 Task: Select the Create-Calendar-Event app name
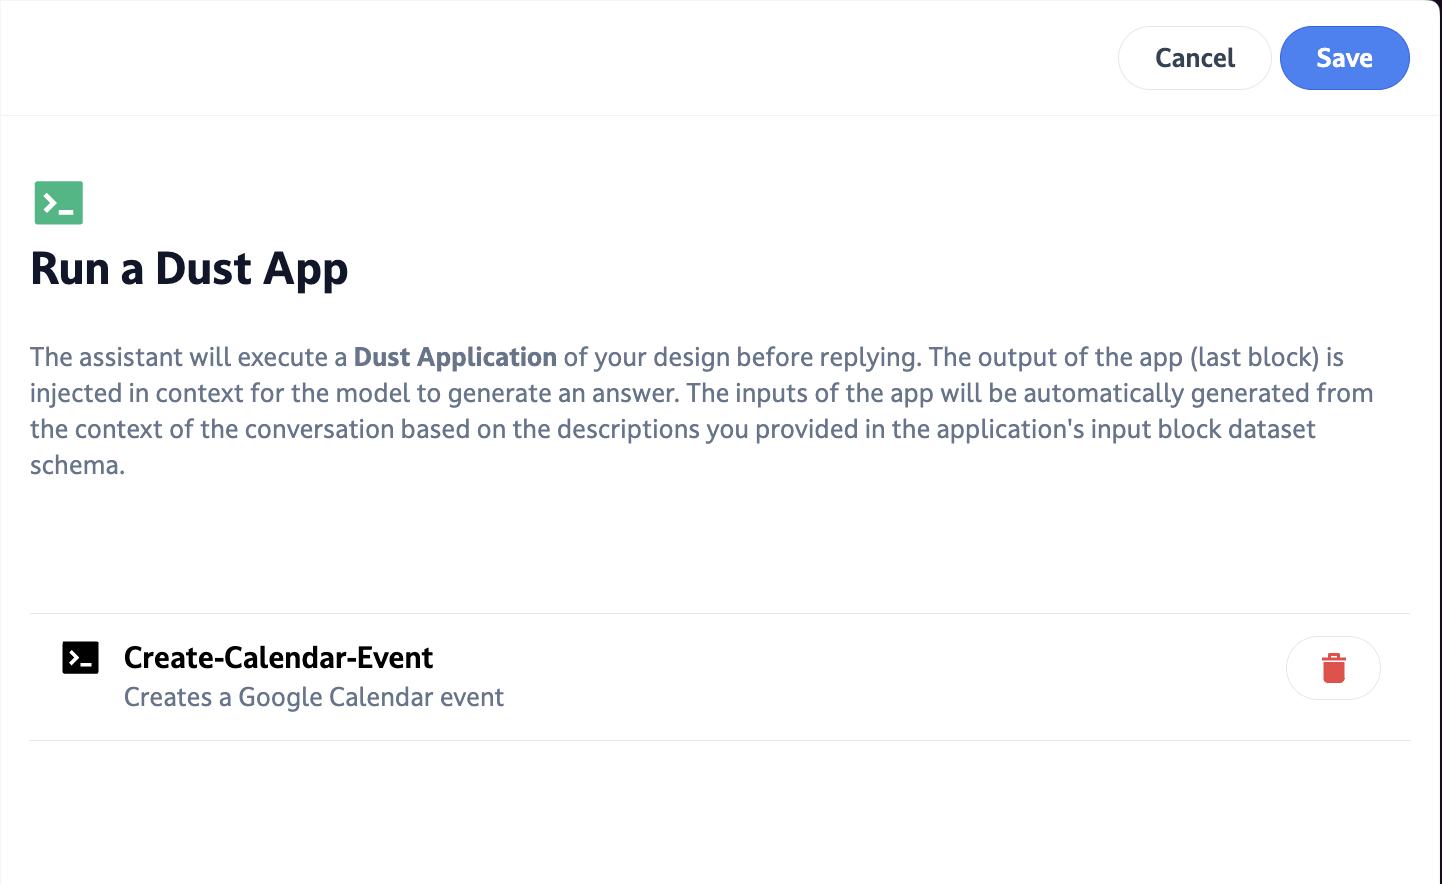point(278,658)
